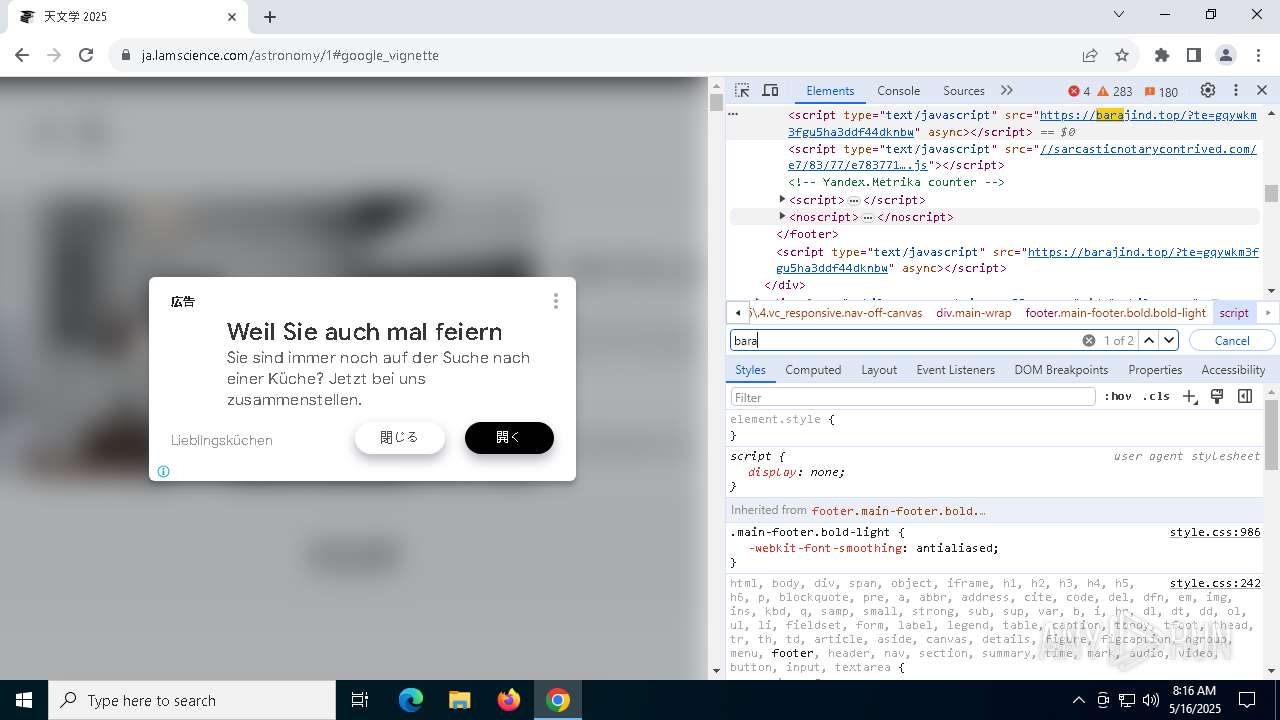This screenshot has height=720, width=1280.
Task: Activate the inspect element picker icon
Action: (742, 90)
